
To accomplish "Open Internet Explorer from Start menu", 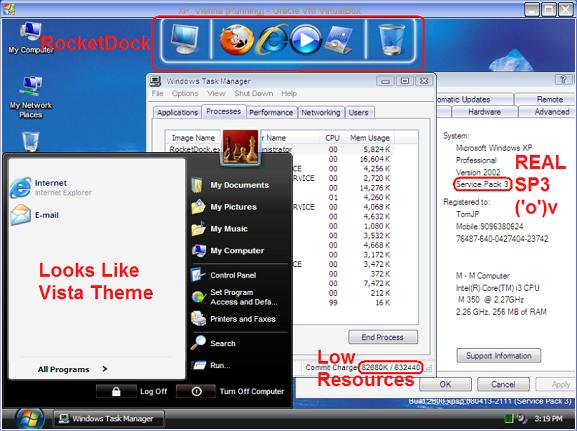I will pos(51,187).
